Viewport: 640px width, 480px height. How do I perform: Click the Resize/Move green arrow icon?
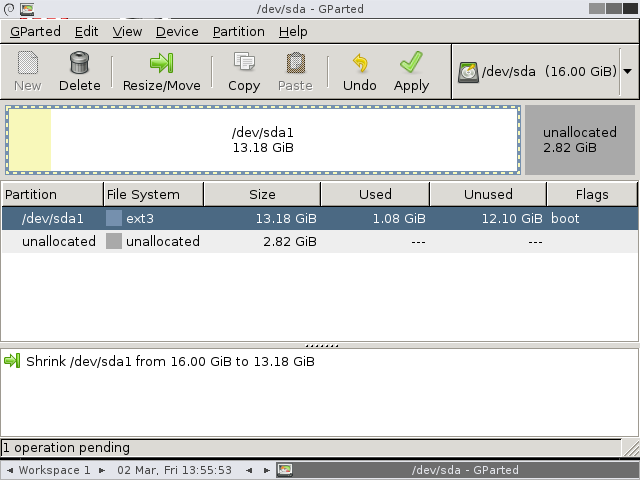(162, 63)
